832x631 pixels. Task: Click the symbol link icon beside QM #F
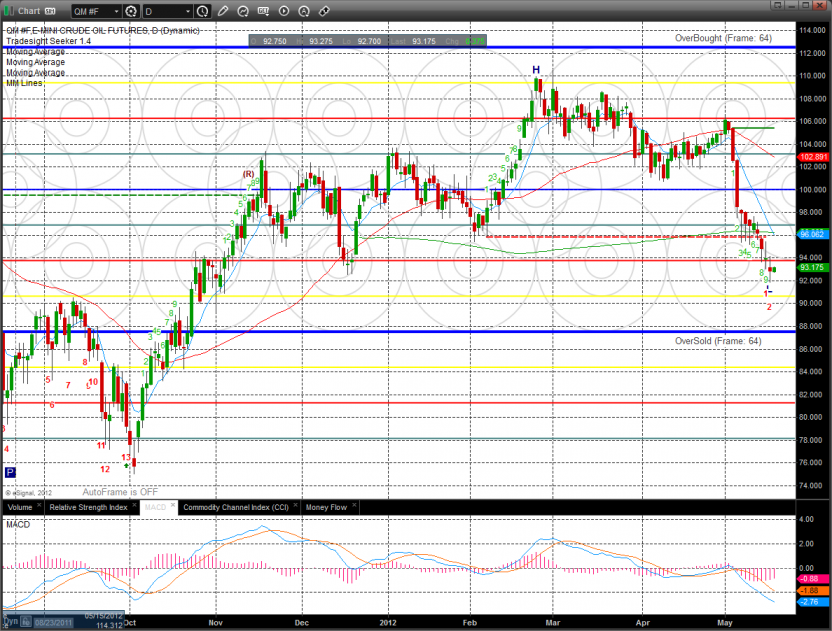pyautogui.click(x=130, y=11)
